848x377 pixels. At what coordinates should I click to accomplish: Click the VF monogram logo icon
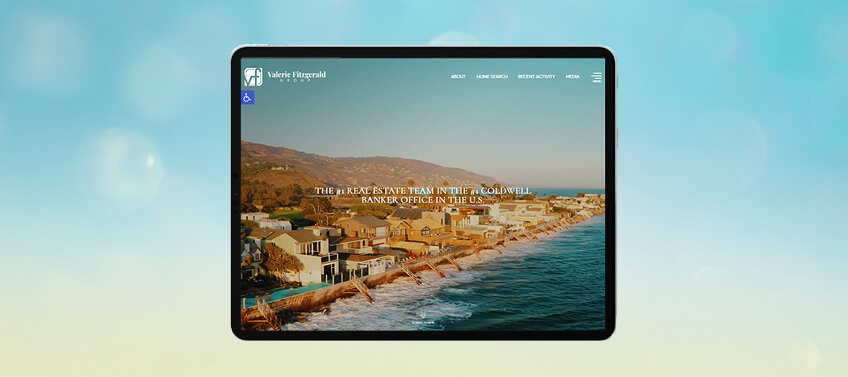[253, 77]
